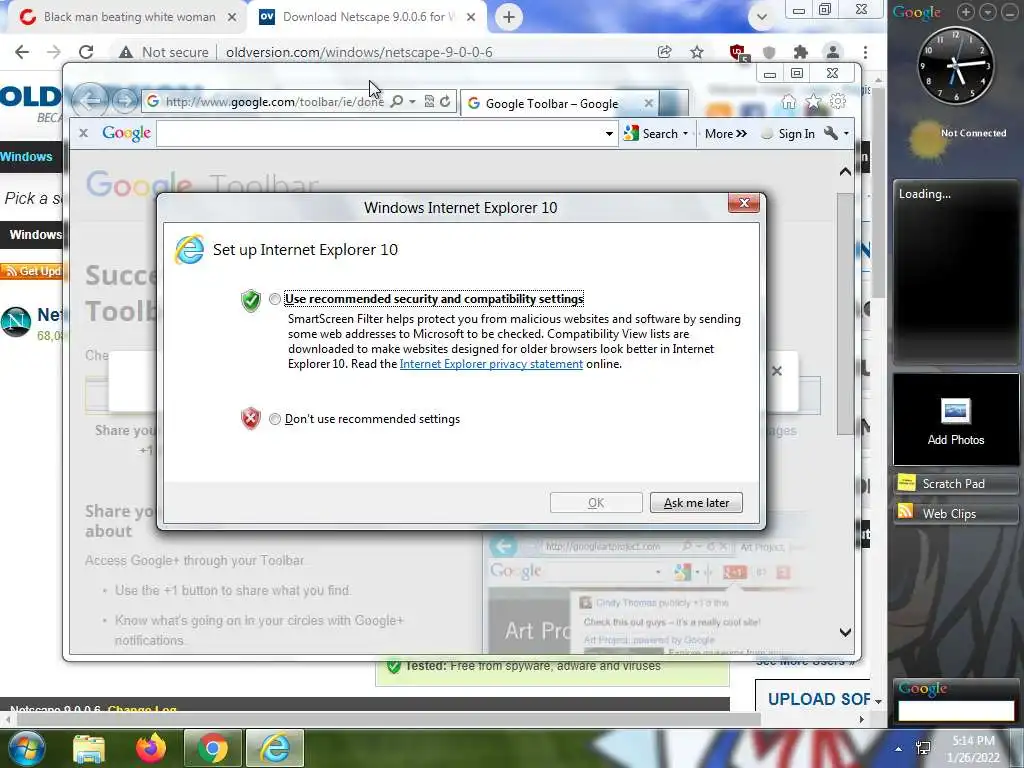This screenshot has width=1024, height=768.
Task: Click the IE page scrollbar down arrow
Action: [x=845, y=632]
